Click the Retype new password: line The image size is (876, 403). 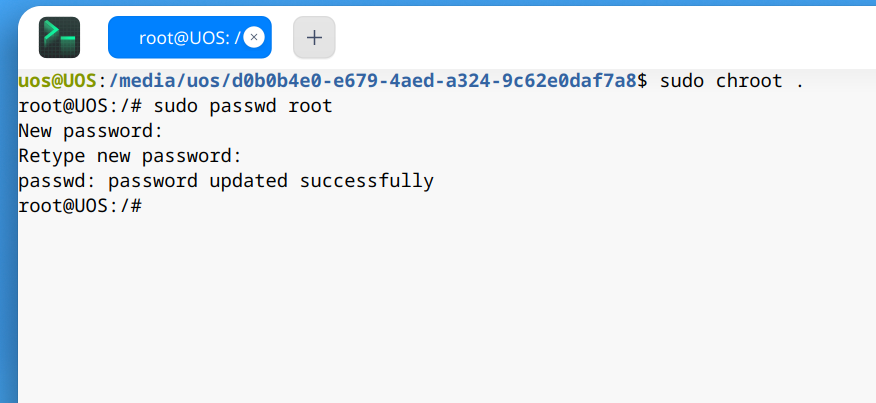[x=130, y=156]
